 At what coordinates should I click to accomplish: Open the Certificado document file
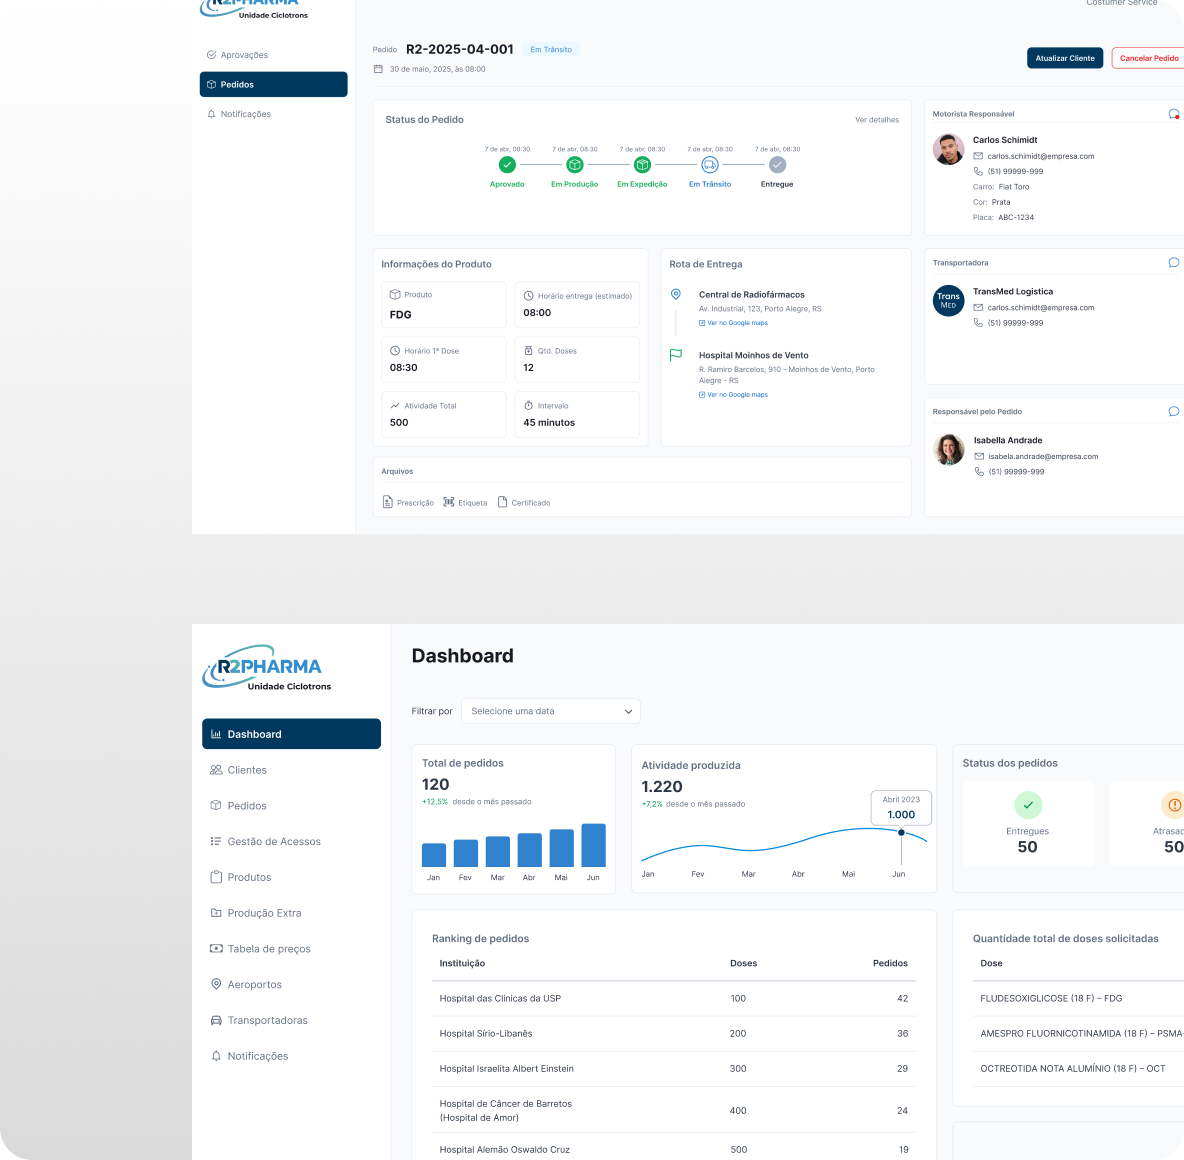pos(502,502)
